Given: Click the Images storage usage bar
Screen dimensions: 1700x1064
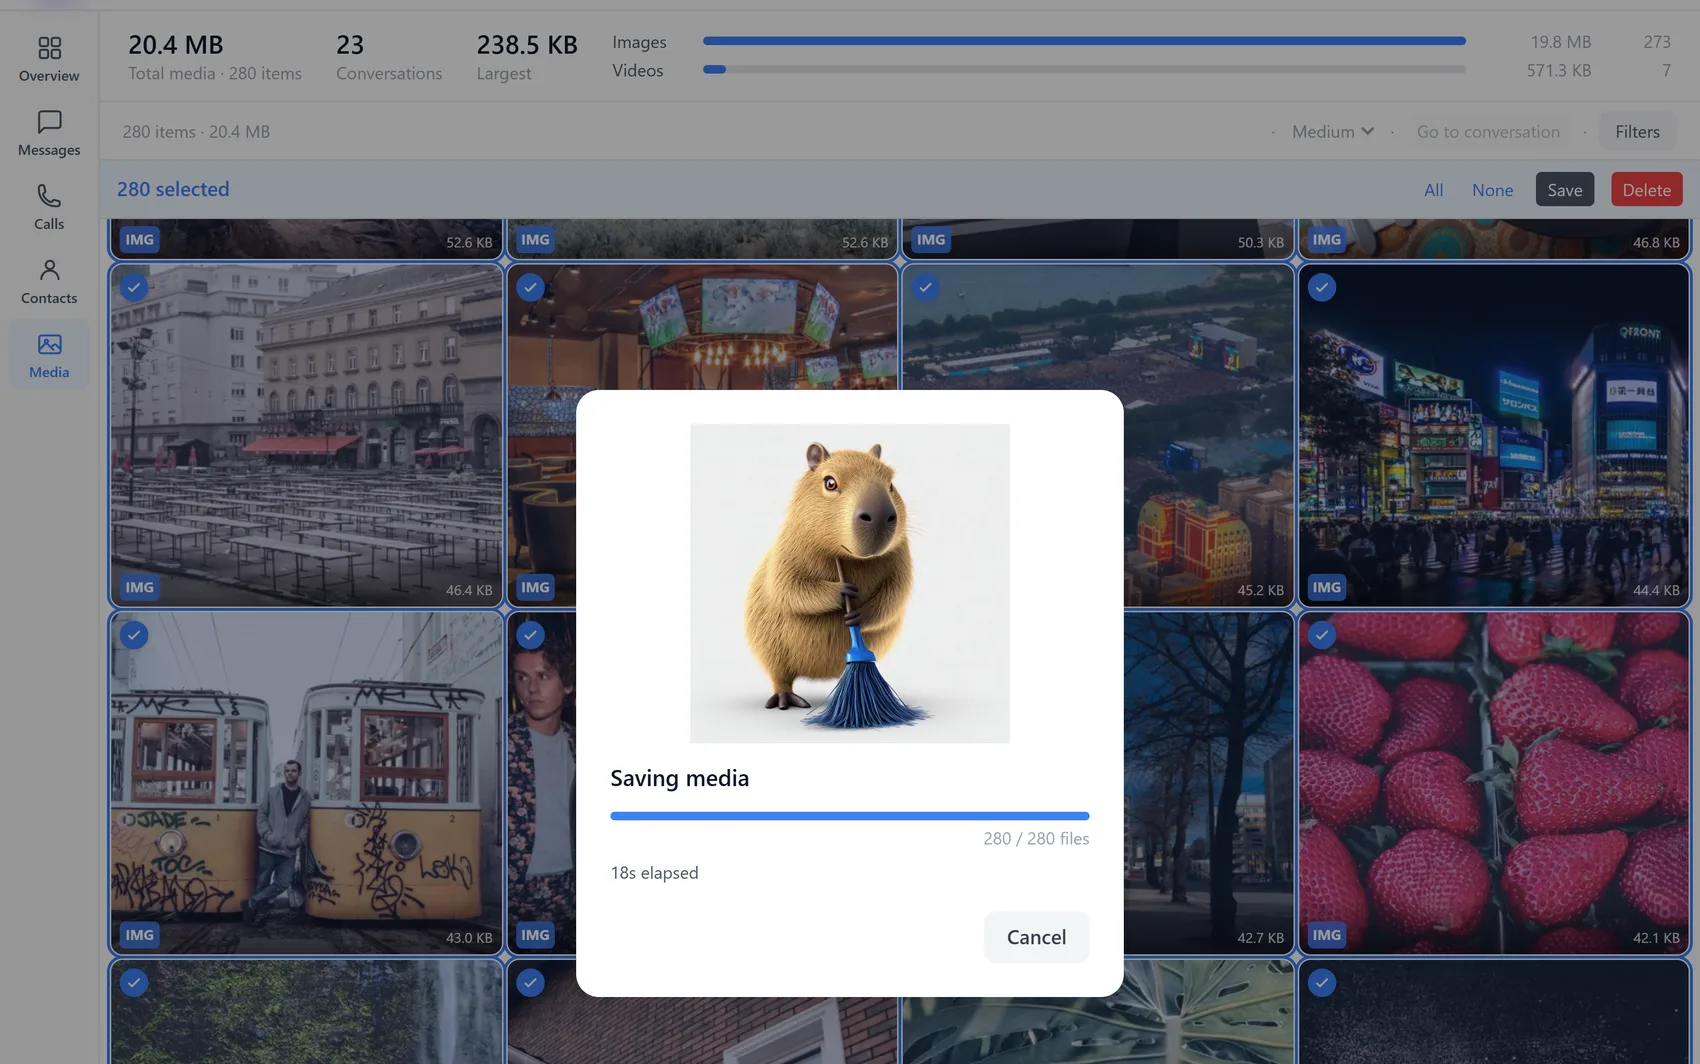Looking at the screenshot, I should tap(1084, 41).
